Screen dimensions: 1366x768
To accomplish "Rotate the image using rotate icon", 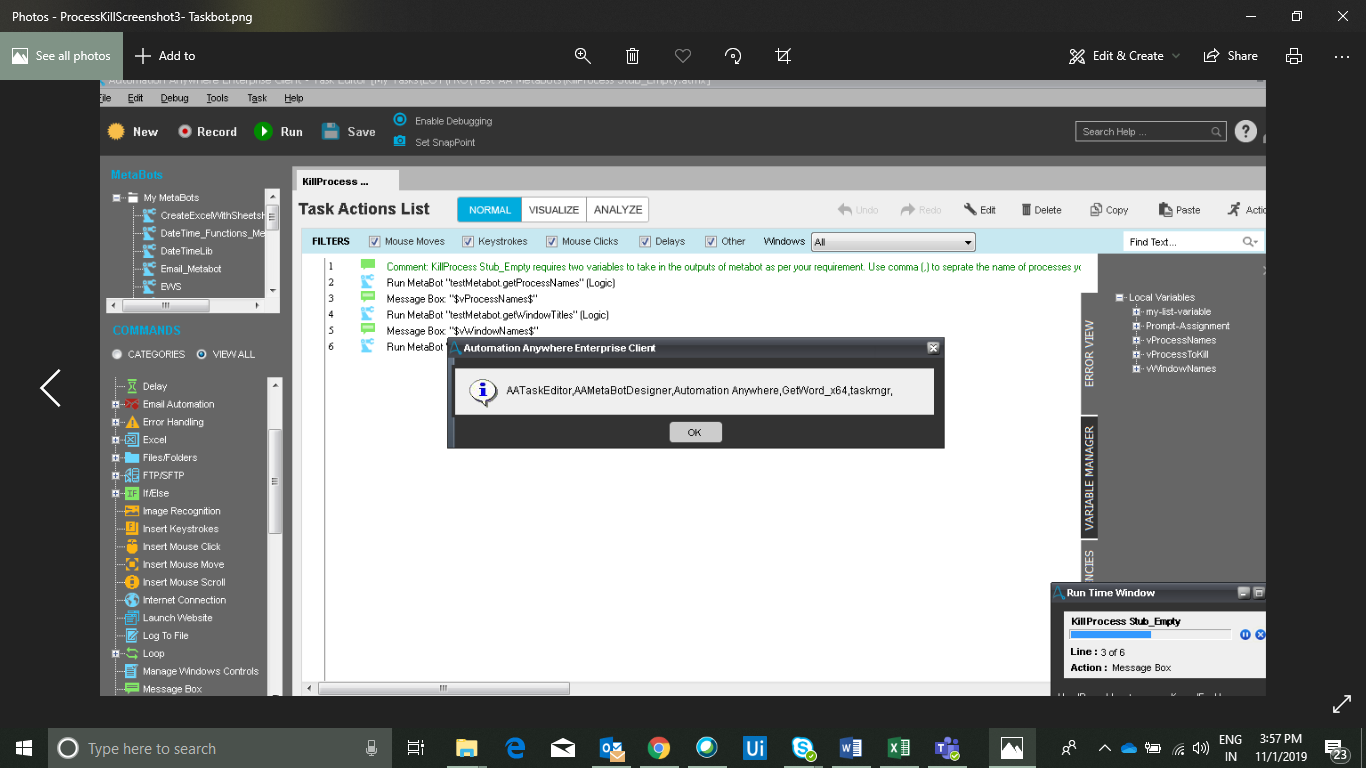I will (x=733, y=56).
